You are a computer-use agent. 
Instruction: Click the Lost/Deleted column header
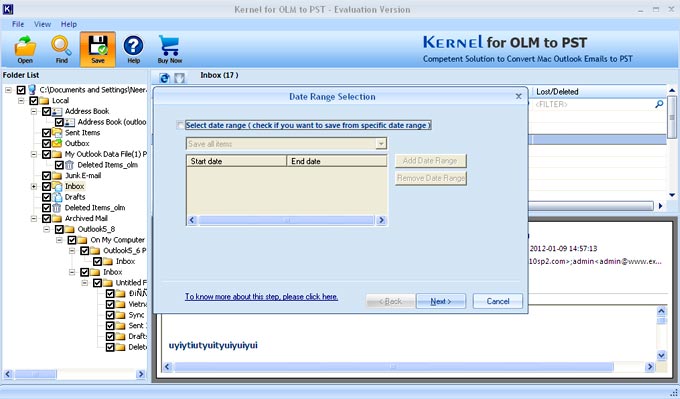click(599, 92)
